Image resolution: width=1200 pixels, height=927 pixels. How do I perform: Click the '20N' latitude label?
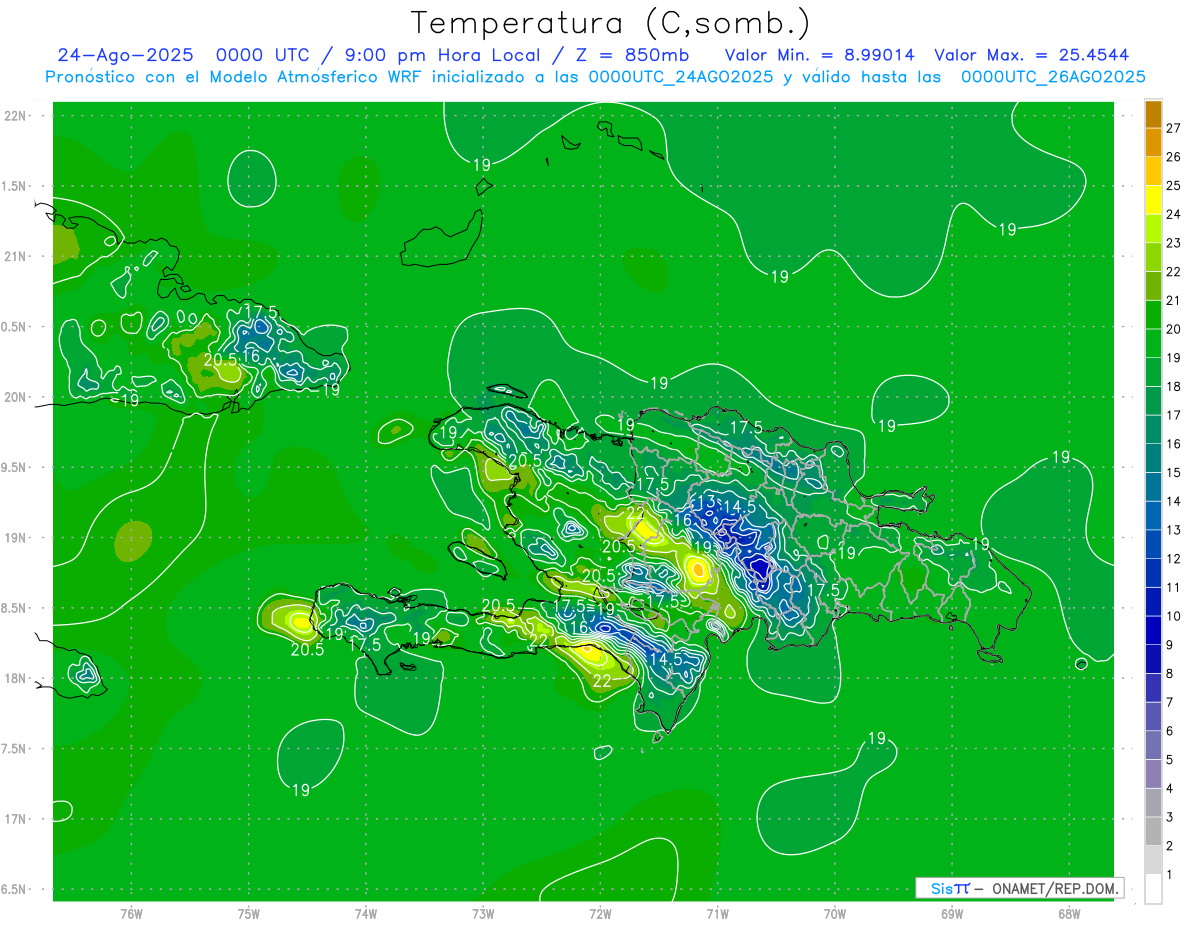15,397
